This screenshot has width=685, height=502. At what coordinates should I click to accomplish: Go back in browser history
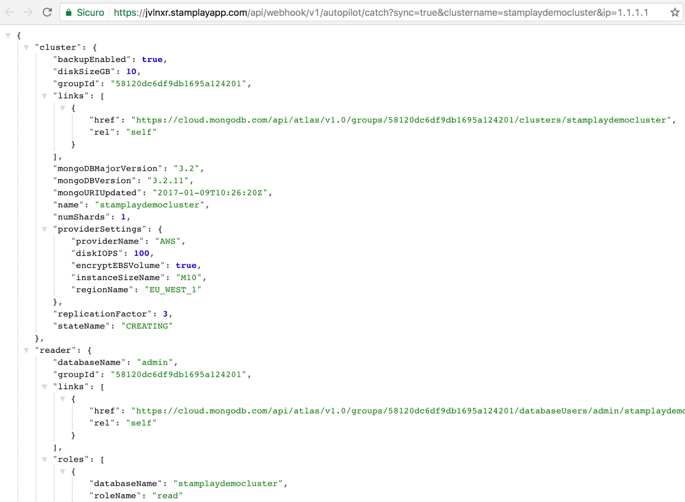pos(10,12)
